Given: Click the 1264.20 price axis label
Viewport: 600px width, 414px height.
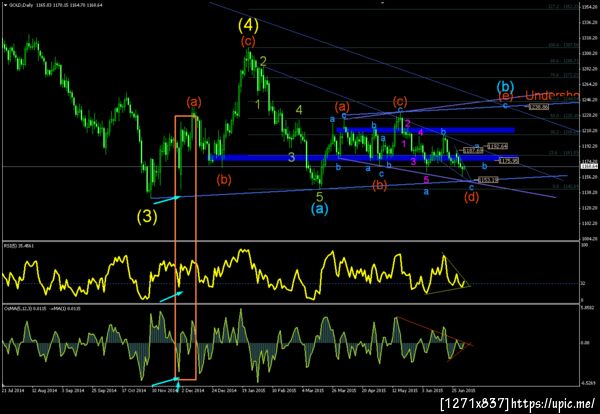Looking at the screenshot, I should tap(588, 84).
